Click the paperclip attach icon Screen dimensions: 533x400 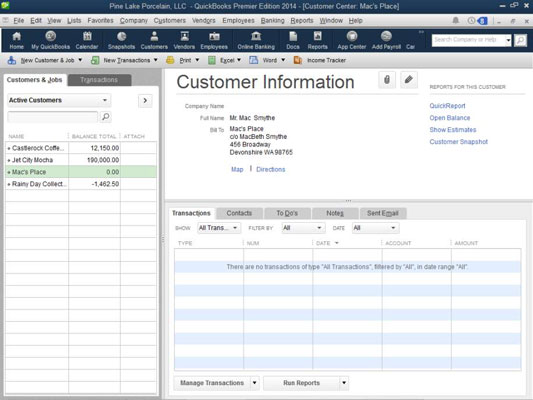[387, 80]
